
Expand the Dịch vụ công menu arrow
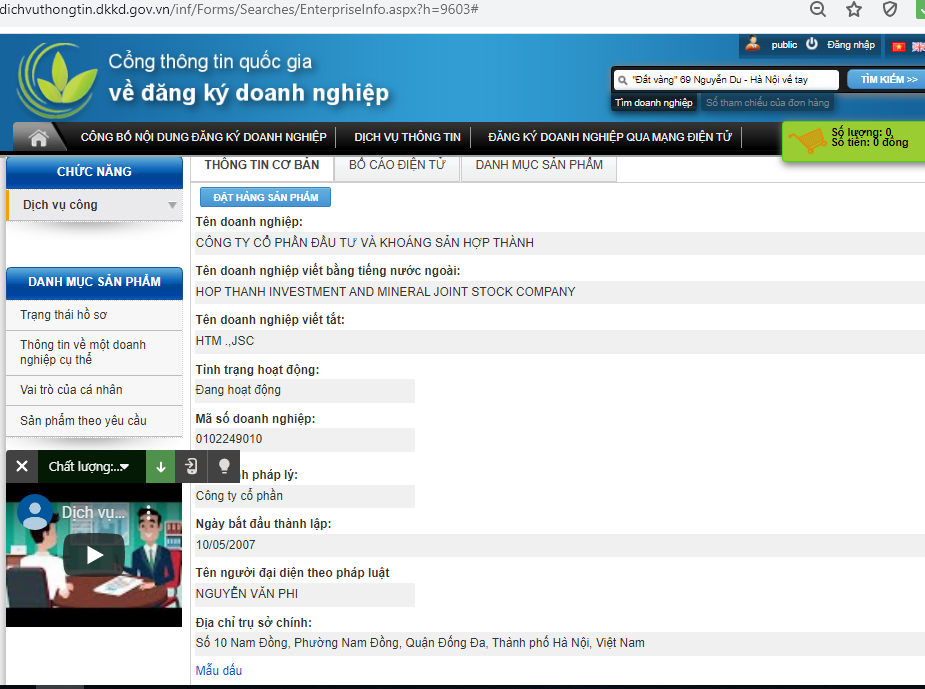pos(172,206)
